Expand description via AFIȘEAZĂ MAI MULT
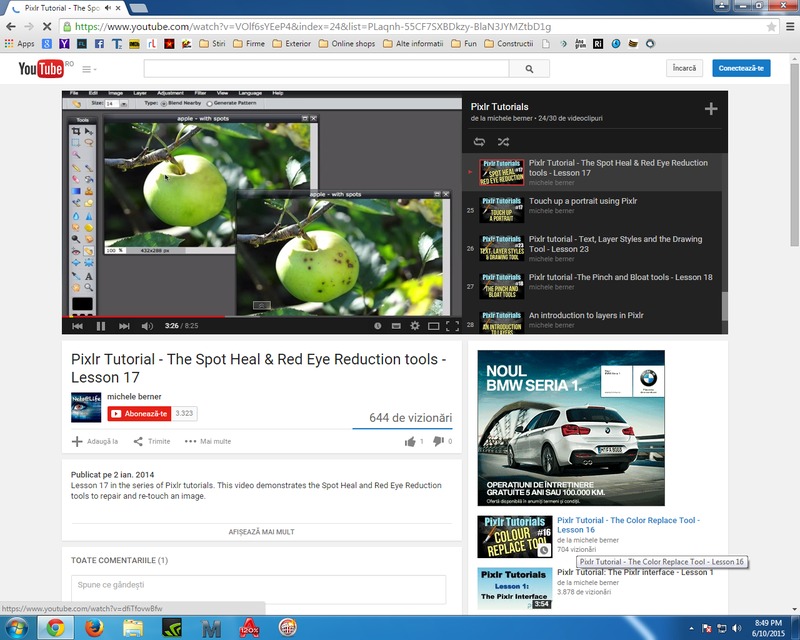 (x=261, y=532)
